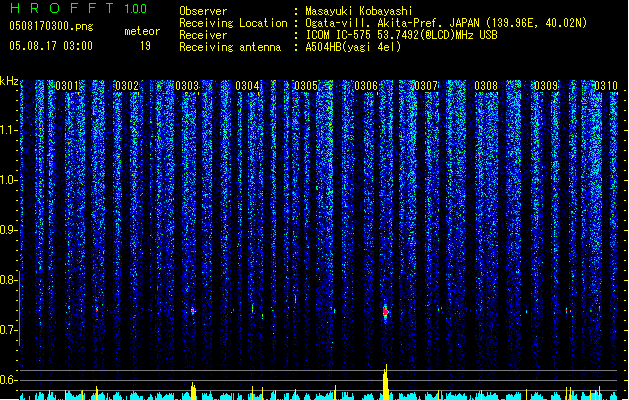Click the 0301 time marker label
This screenshot has width=629, height=400.
[67, 86]
